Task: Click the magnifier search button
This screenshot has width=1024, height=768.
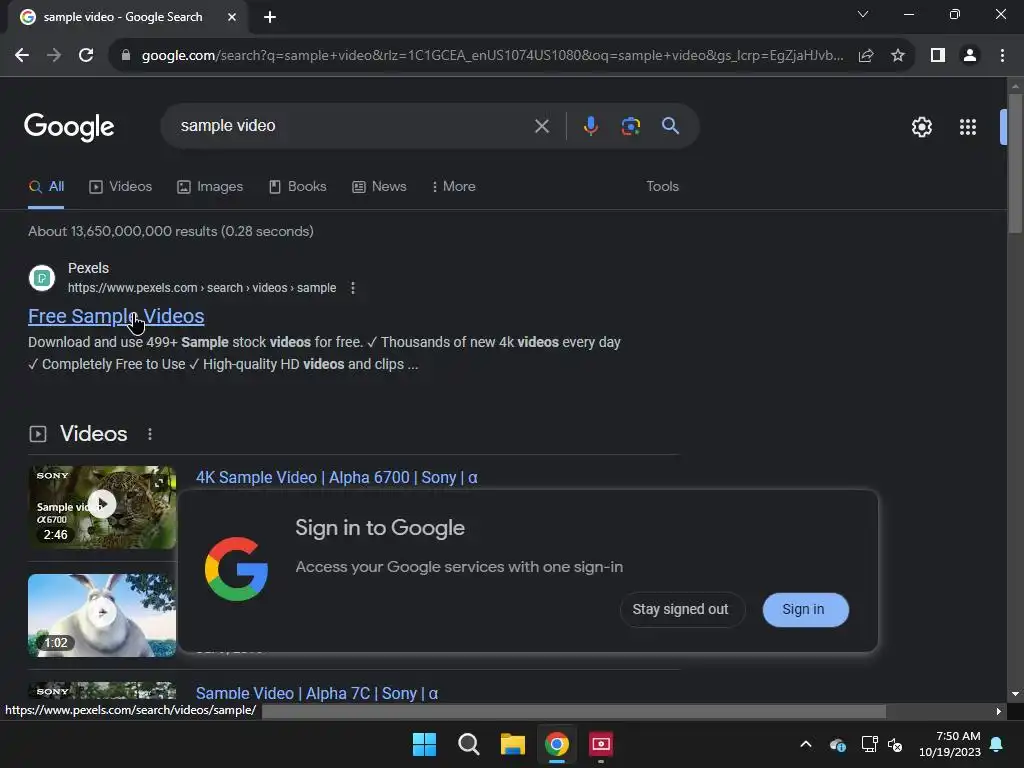Action: [x=670, y=126]
